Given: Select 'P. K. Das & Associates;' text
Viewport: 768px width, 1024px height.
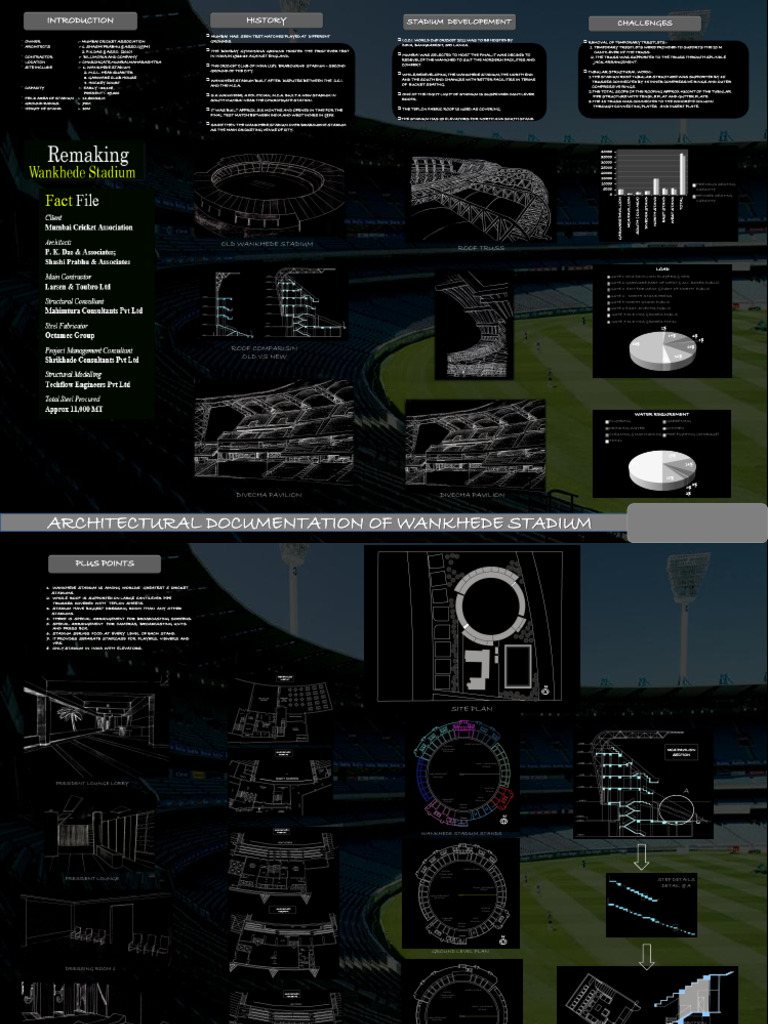Looking at the screenshot, I should pyautogui.click(x=80, y=252).
